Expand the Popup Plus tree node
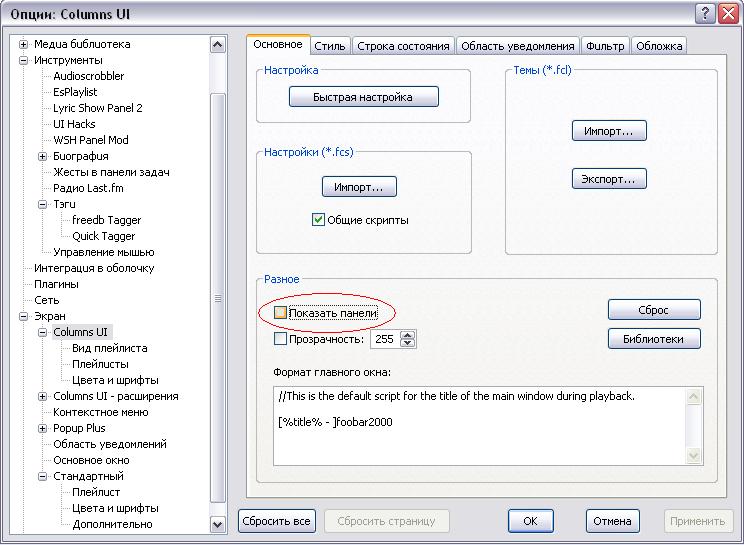 coord(43,428)
